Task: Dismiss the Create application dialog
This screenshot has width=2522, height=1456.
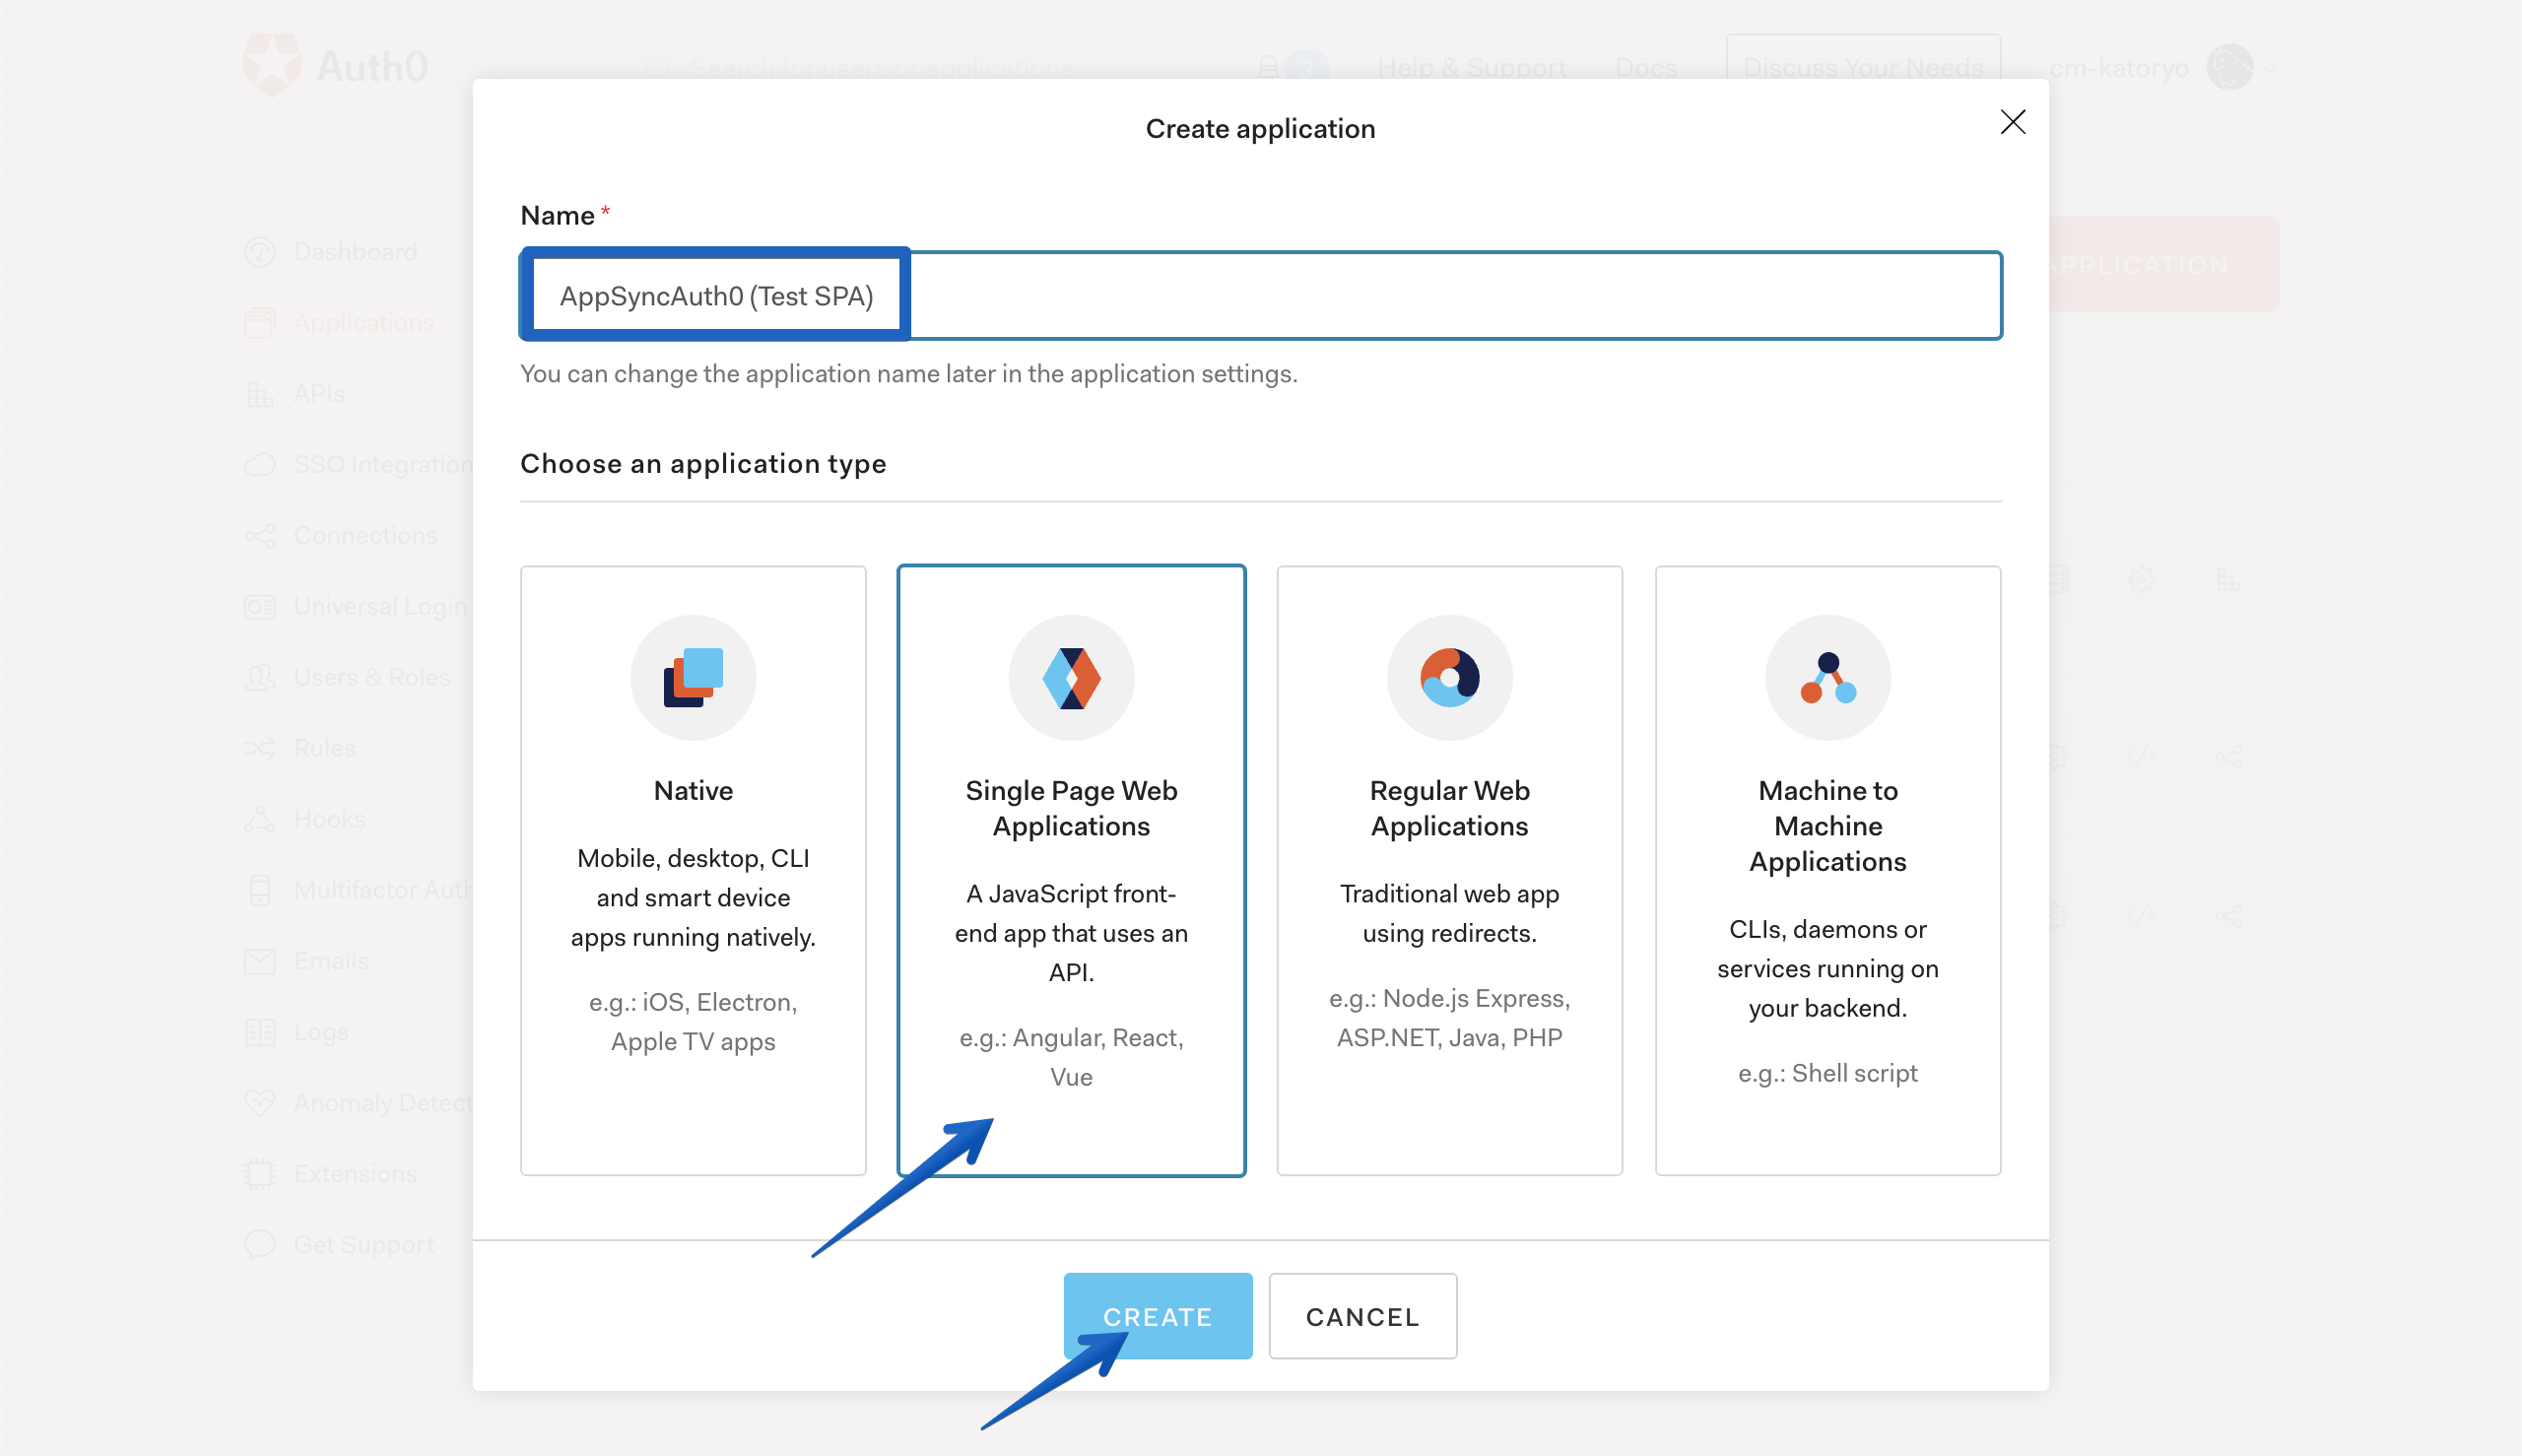Action: (x=2013, y=122)
